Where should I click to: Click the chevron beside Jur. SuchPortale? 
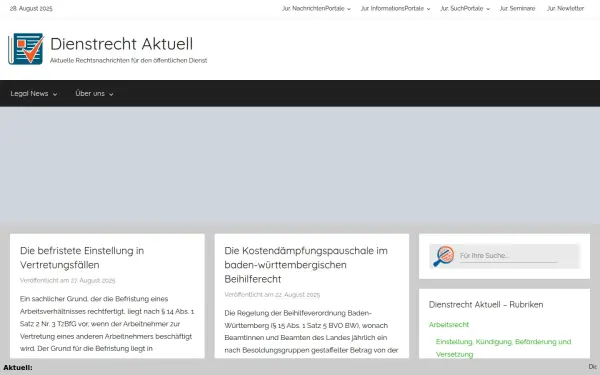pyautogui.click(x=488, y=9)
